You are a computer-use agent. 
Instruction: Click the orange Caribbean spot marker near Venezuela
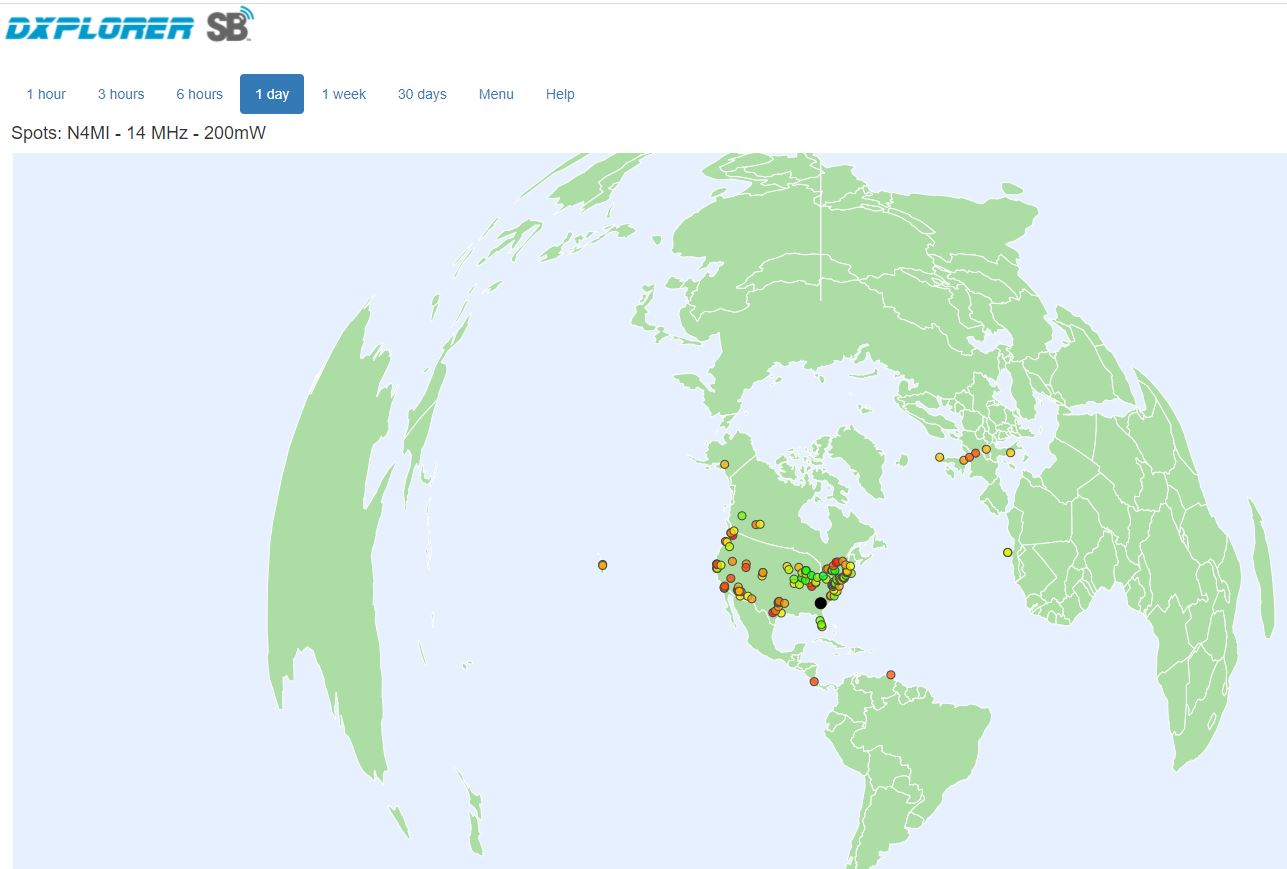(891, 674)
